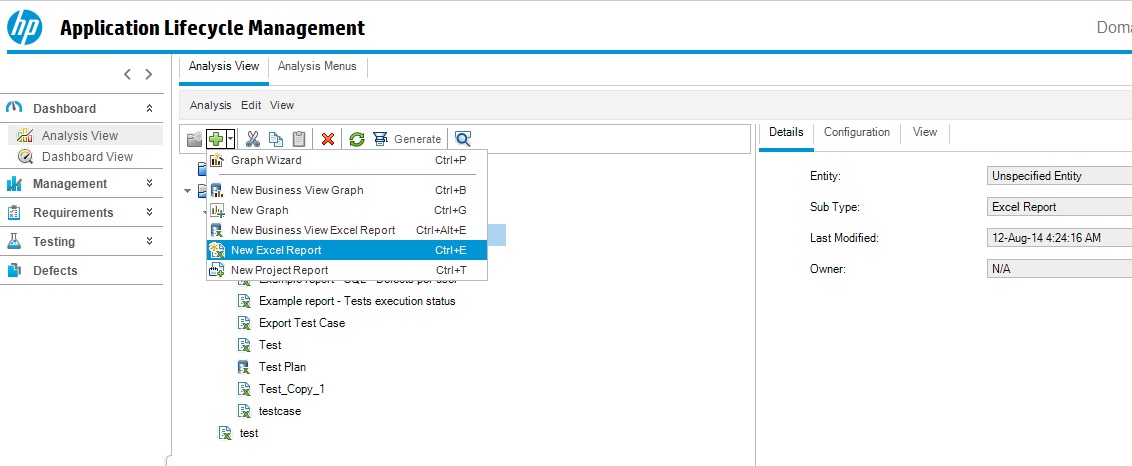
Task: Click the Generate button
Action: coord(407,139)
